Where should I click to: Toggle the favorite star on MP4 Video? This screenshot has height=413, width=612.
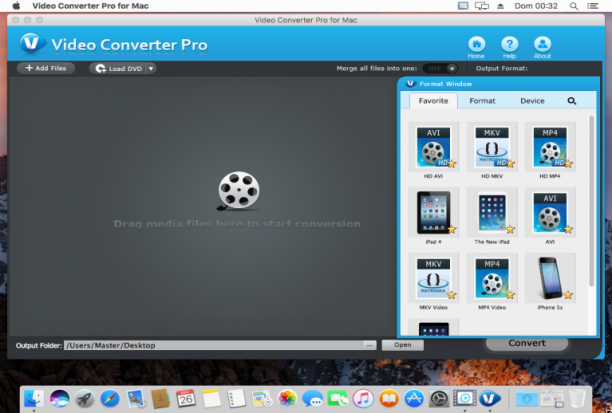(510, 295)
